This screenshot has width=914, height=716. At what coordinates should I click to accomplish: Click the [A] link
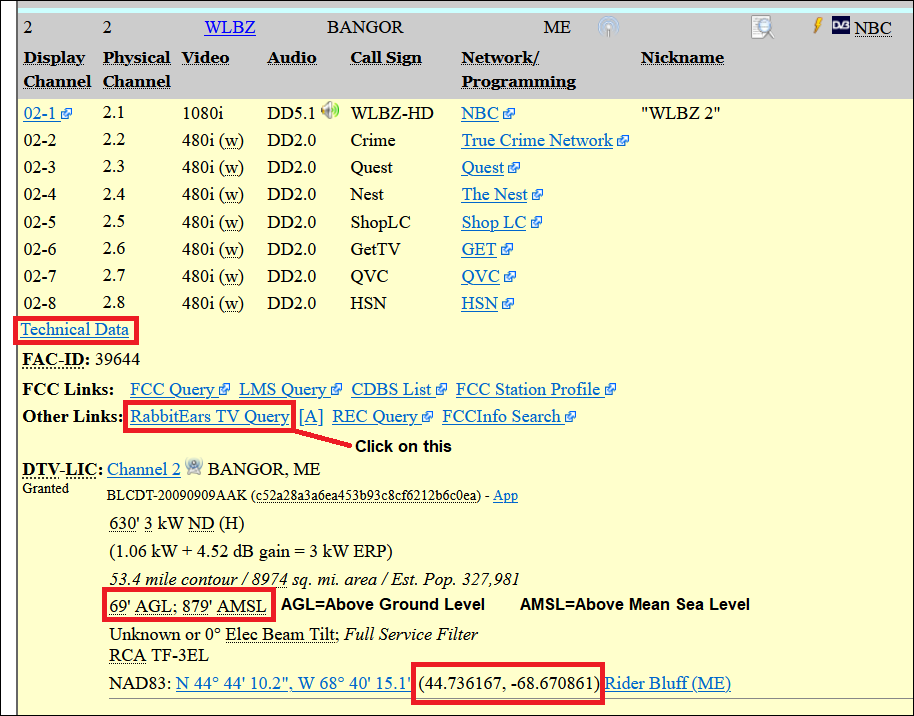click(311, 416)
